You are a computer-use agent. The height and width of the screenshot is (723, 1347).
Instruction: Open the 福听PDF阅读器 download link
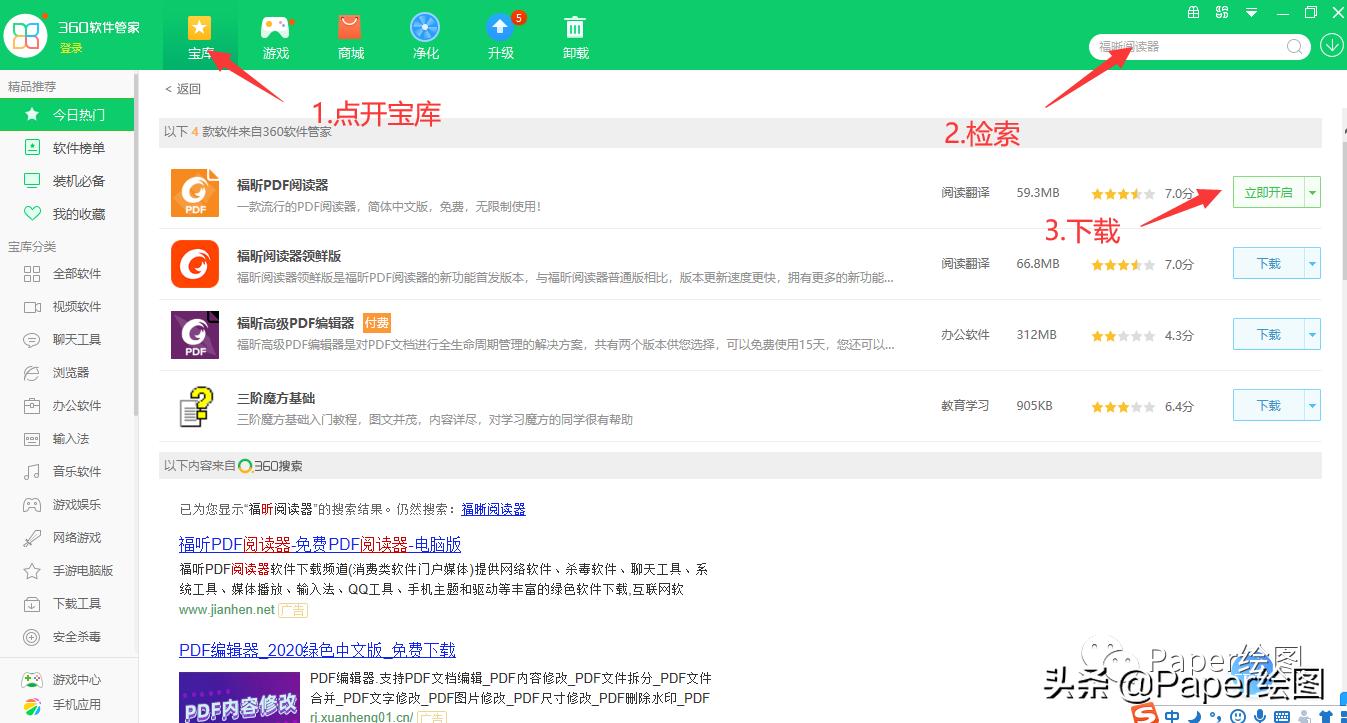click(320, 543)
